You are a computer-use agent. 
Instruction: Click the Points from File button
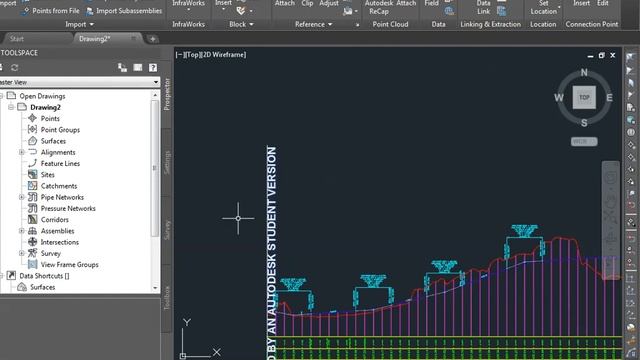coord(51,11)
